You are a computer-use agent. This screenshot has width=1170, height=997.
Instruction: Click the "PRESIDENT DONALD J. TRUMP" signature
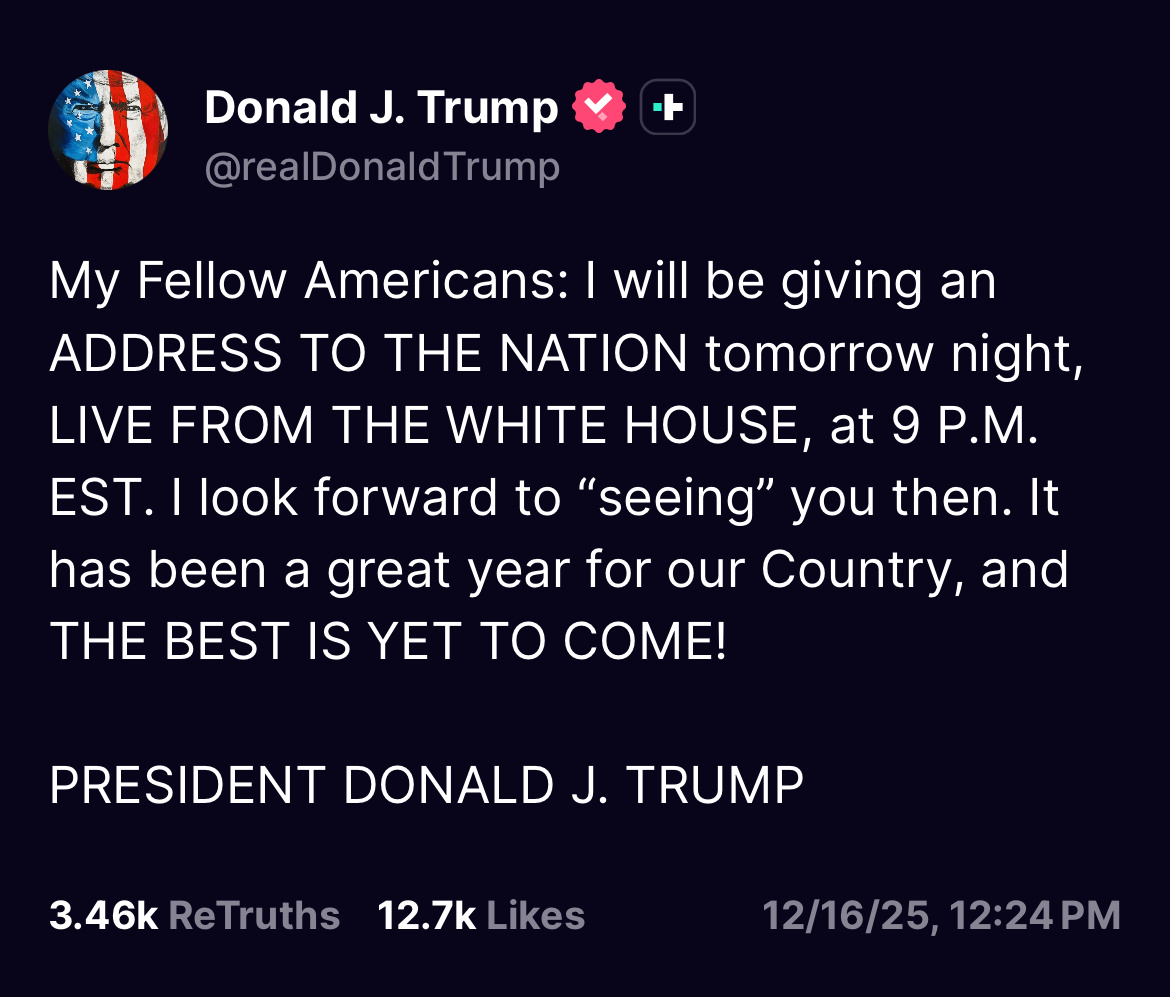[427, 786]
